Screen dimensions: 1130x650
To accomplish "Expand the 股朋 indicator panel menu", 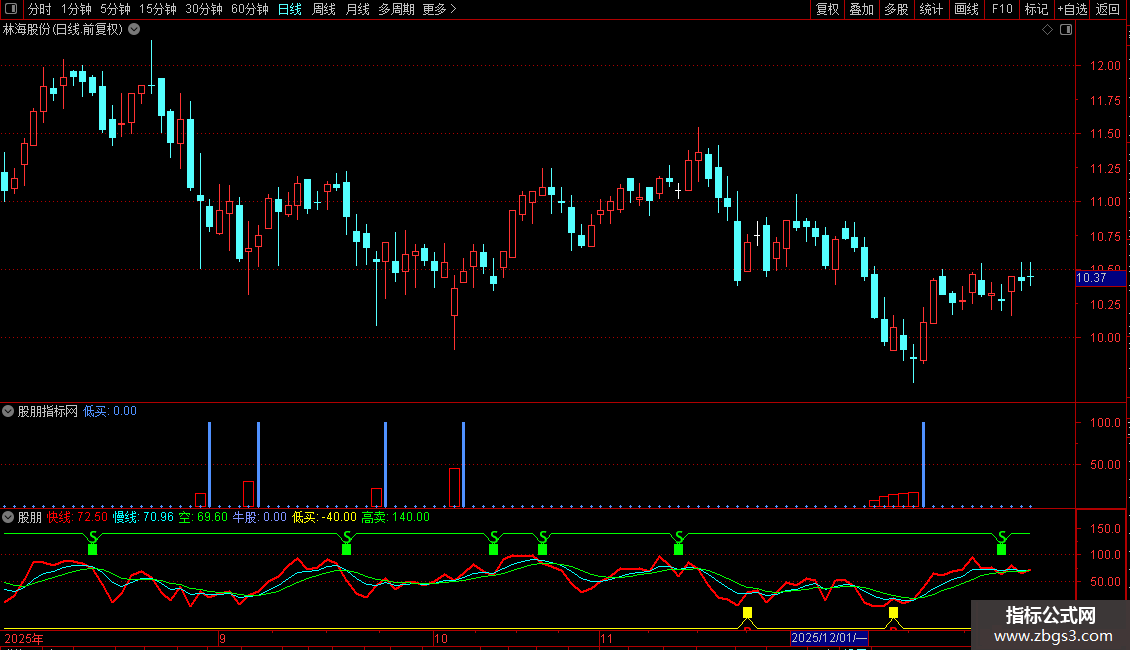I will tap(8, 517).
